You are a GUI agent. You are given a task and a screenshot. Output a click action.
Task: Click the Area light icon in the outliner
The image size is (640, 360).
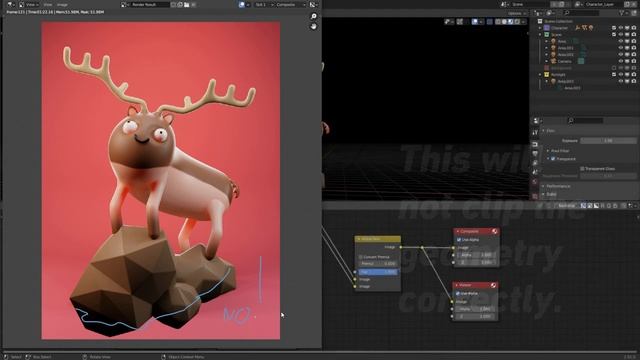tap(553, 41)
